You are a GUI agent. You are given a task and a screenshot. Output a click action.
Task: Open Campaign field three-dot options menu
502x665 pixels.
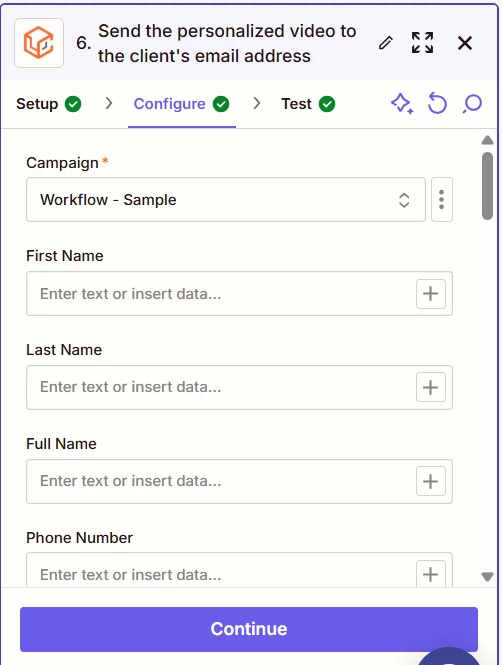point(442,200)
